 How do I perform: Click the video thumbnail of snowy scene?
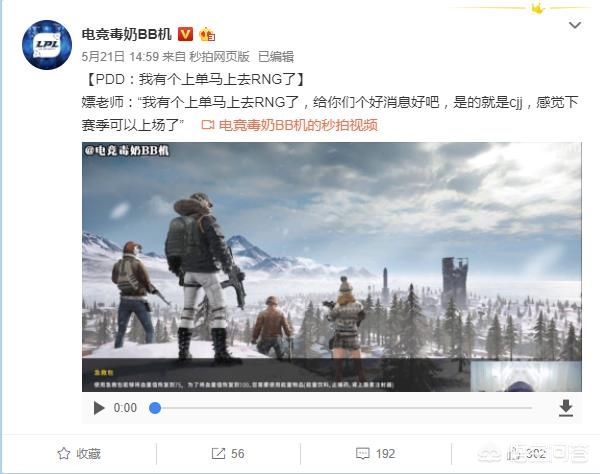point(332,267)
